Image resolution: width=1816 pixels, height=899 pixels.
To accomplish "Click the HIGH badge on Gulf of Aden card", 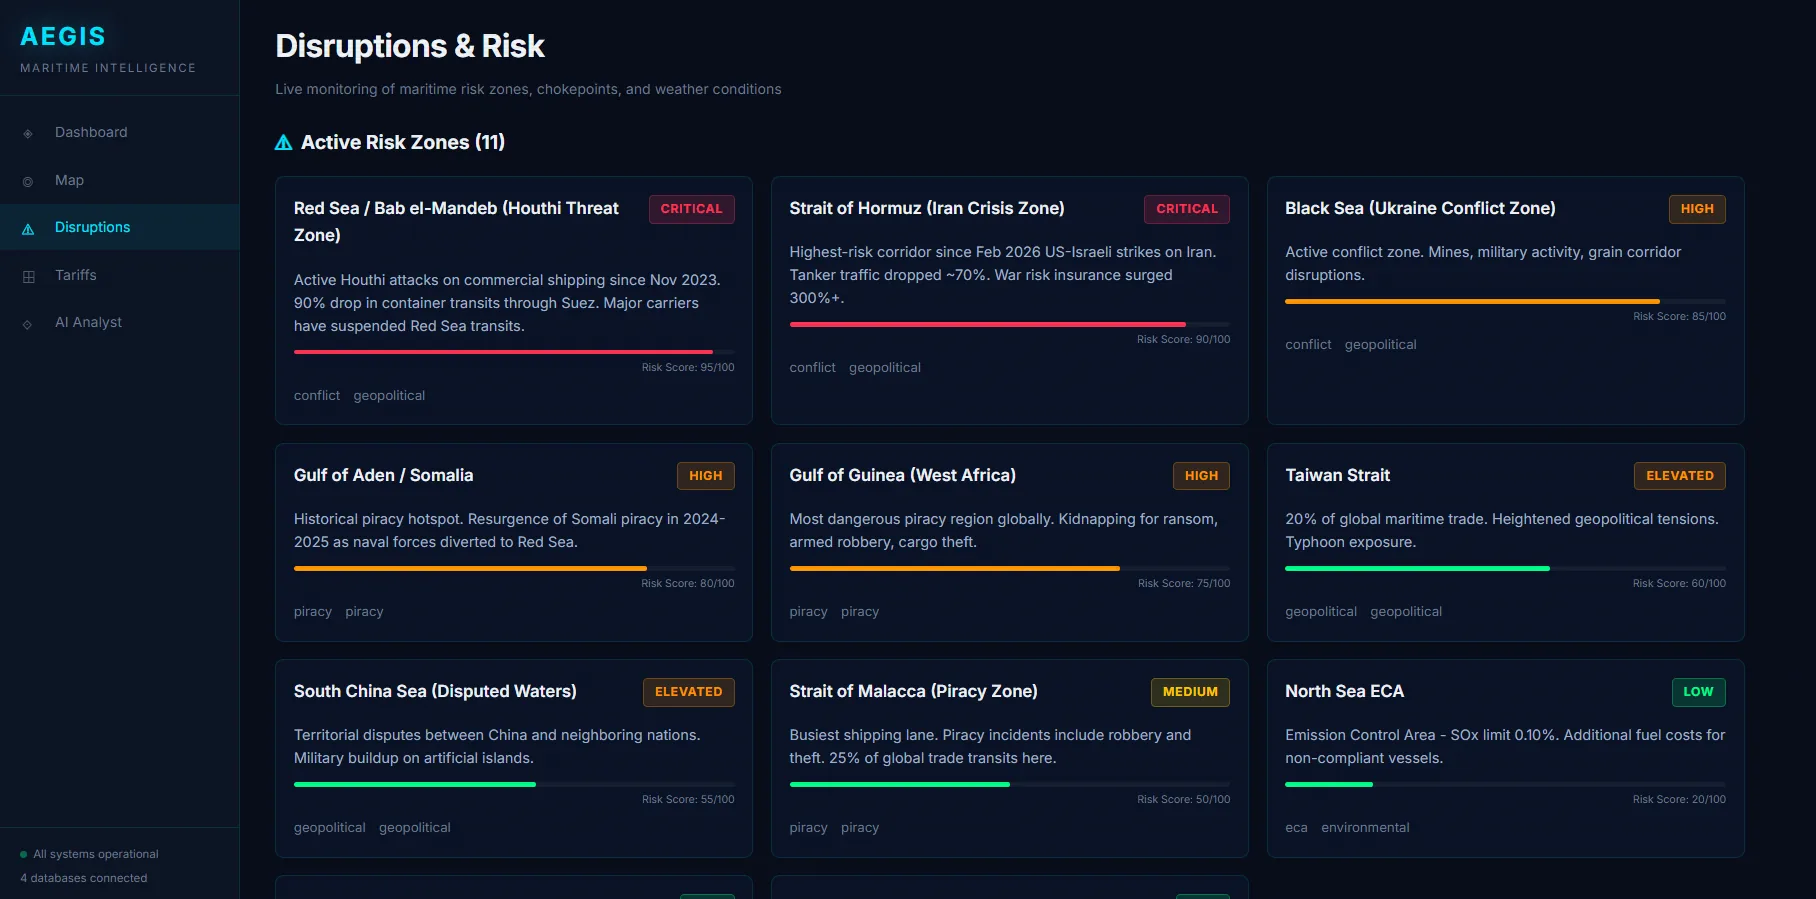I will point(705,476).
